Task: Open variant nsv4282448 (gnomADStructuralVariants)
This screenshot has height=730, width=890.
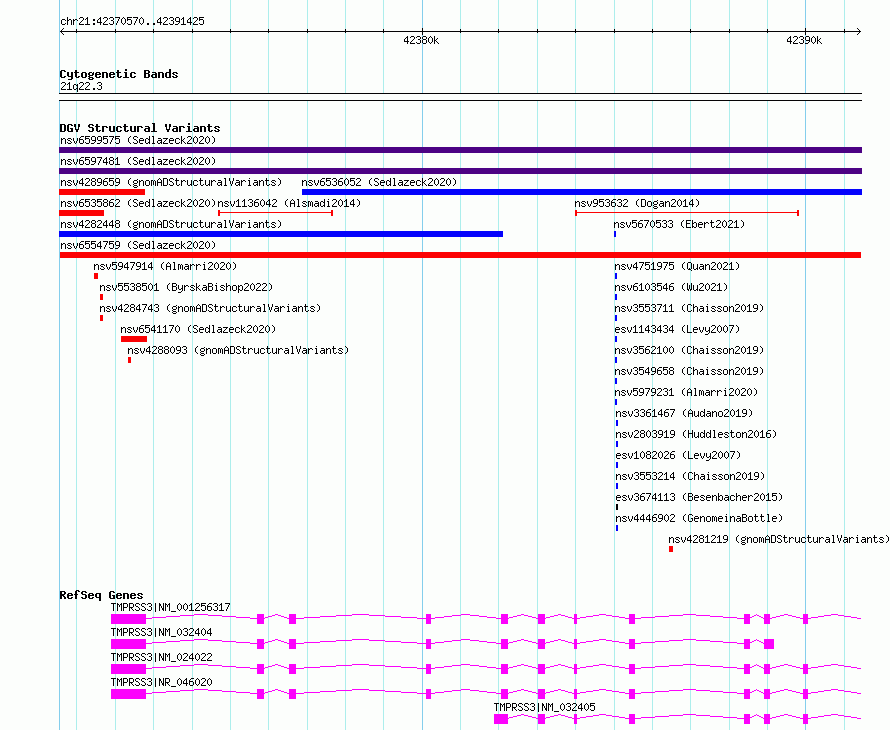Action: pos(171,224)
